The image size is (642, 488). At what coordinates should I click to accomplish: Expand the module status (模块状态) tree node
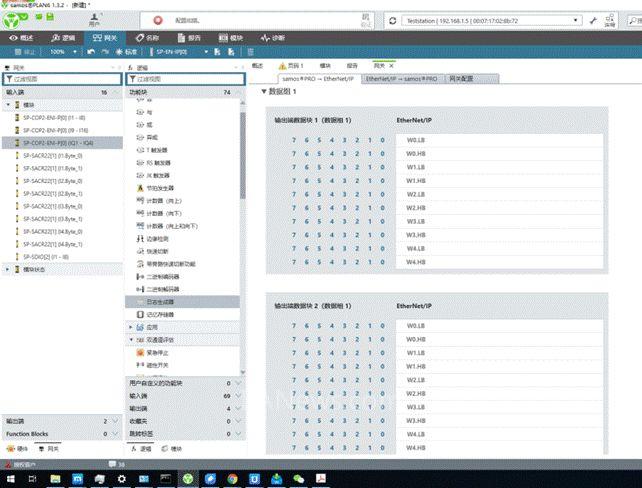[7, 269]
